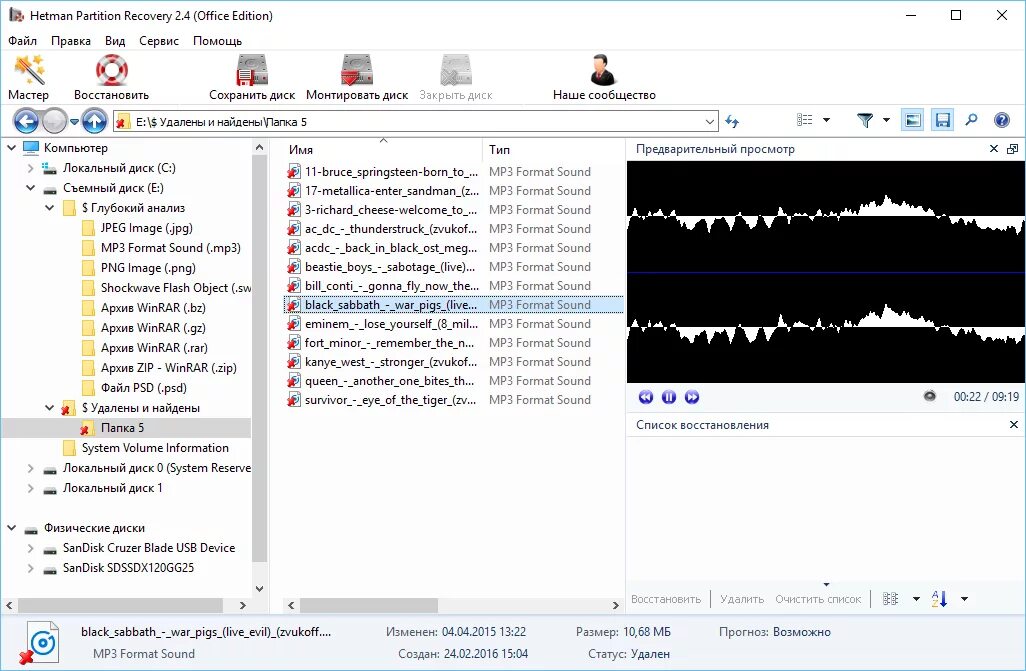Screen dimensions: 1026x671
Task: Click Очистить список button
Action: (x=818, y=599)
